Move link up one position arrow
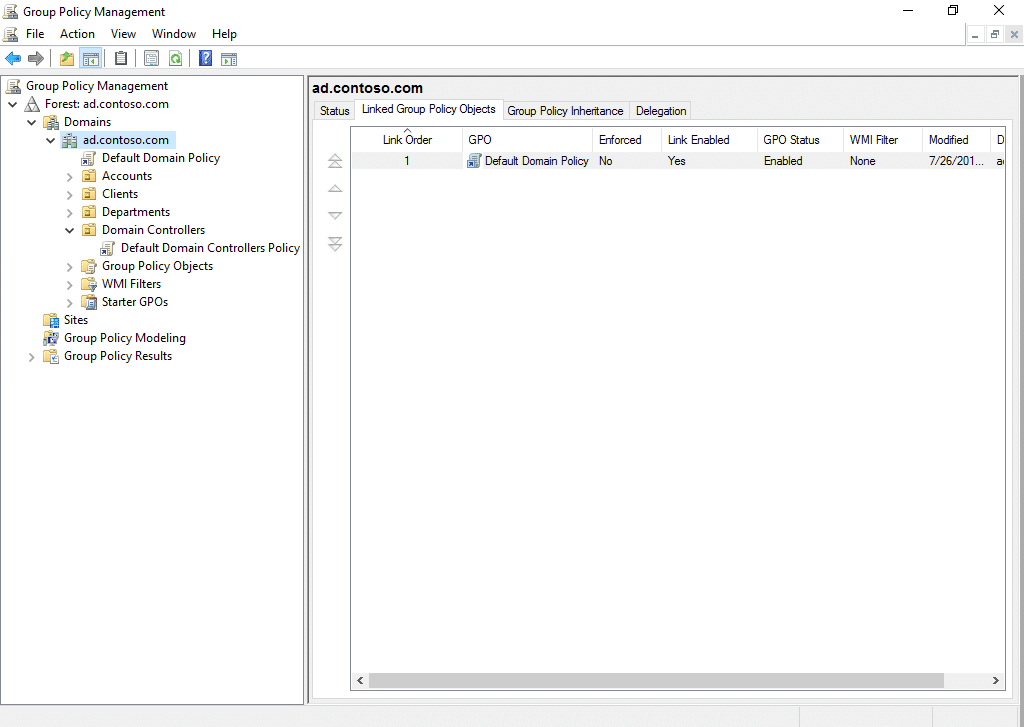The width and height of the screenshot is (1024, 727). click(335, 189)
